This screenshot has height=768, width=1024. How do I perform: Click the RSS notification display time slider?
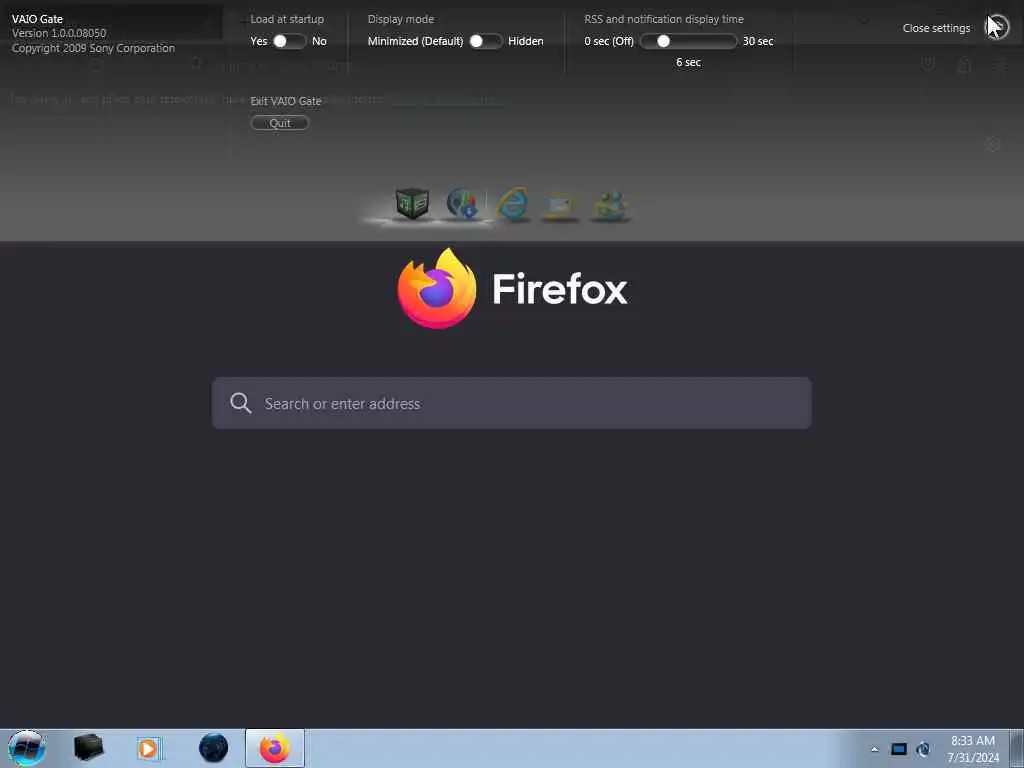(688, 41)
